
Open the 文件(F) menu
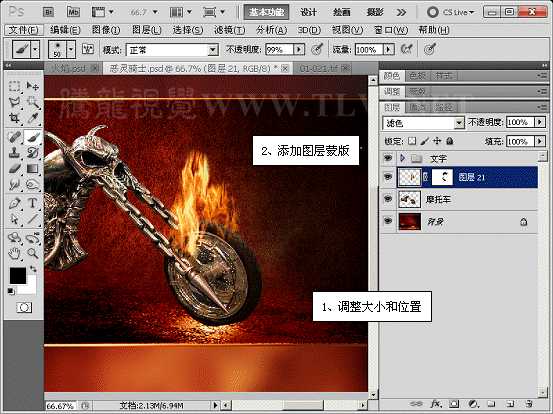pos(24,30)
